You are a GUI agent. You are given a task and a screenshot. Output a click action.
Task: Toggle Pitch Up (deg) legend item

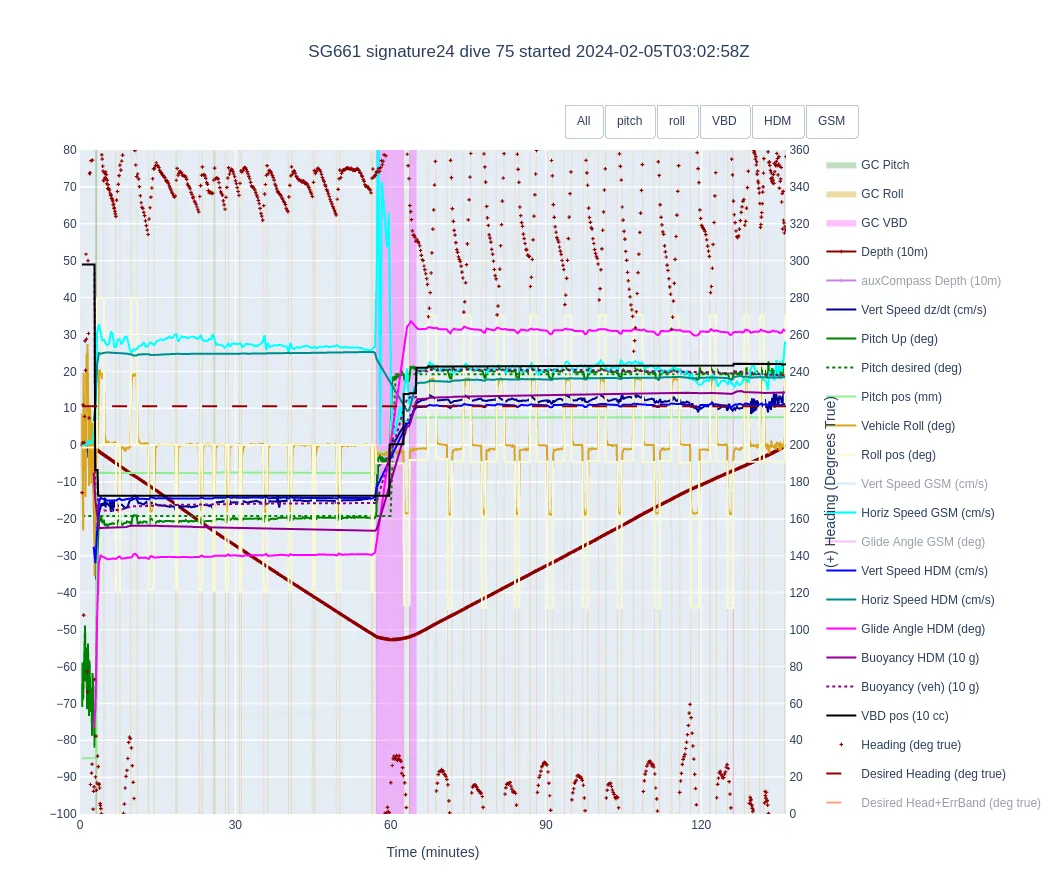pyautogui.click(x=899, y=339)
